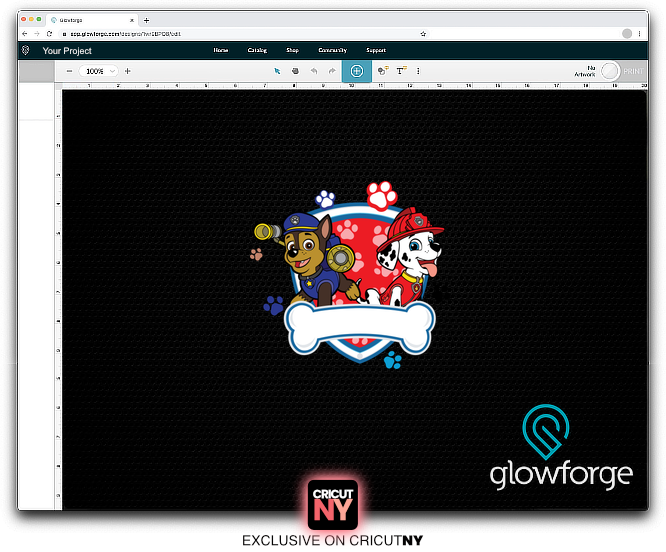Open the Shop menu
The width and height of the screenshot is (666, 552).
pyautogui.click(x=292, y=50)
